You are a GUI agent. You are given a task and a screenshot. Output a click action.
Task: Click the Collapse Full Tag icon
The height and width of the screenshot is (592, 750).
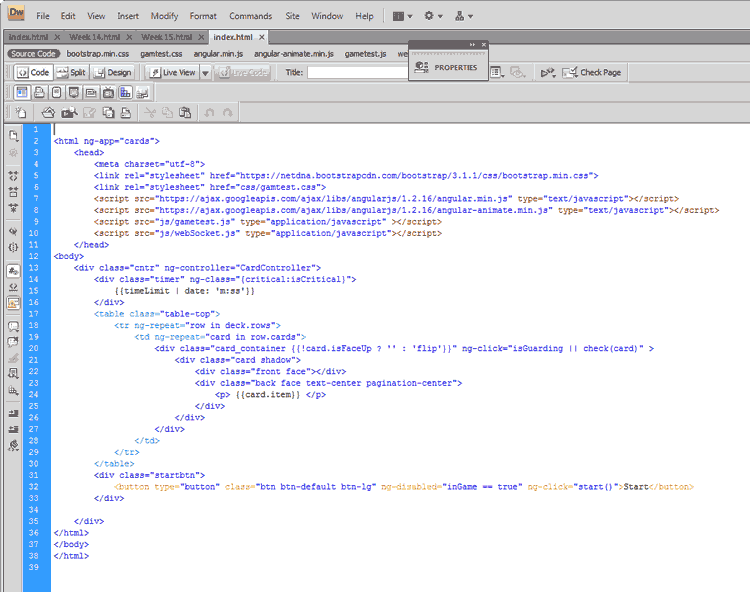[x=13, y=175]
